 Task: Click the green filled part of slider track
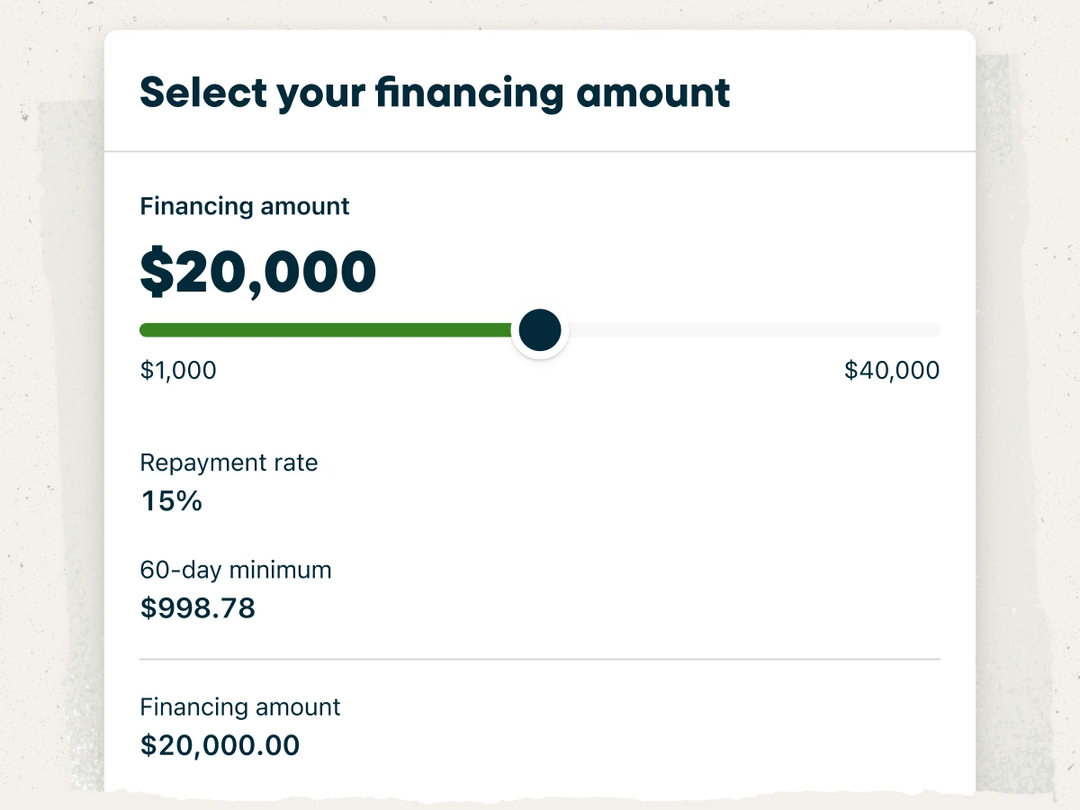click(326, 331)
